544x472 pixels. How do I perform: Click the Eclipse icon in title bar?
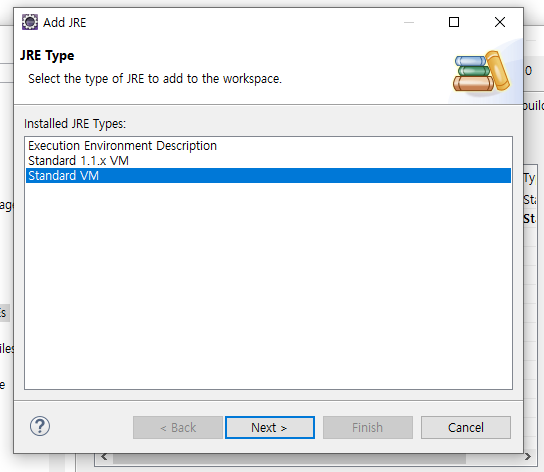pos(30,22)
